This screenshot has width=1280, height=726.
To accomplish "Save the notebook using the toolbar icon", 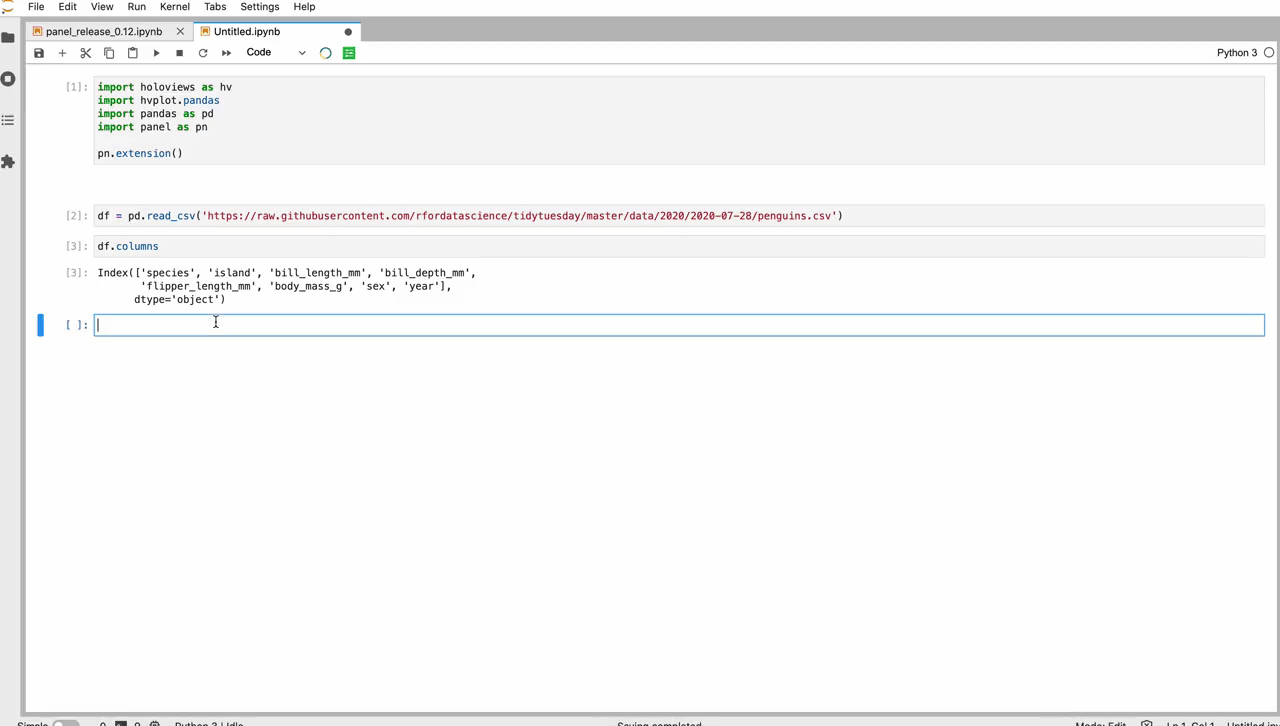I will coord(38,53).
